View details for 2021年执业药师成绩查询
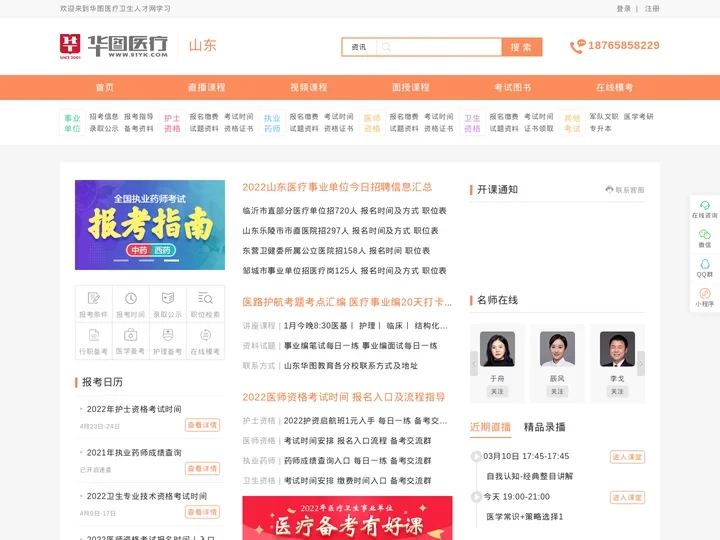Viewport: 720px width, 540px height. 202,468
